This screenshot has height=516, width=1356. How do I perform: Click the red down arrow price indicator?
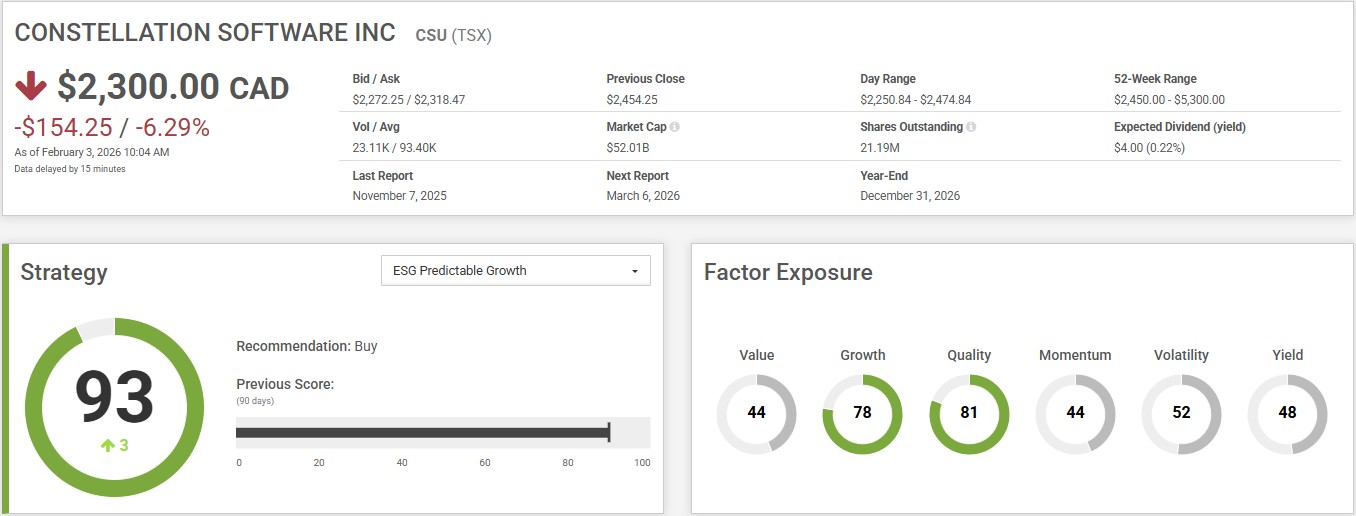(31, 87)
